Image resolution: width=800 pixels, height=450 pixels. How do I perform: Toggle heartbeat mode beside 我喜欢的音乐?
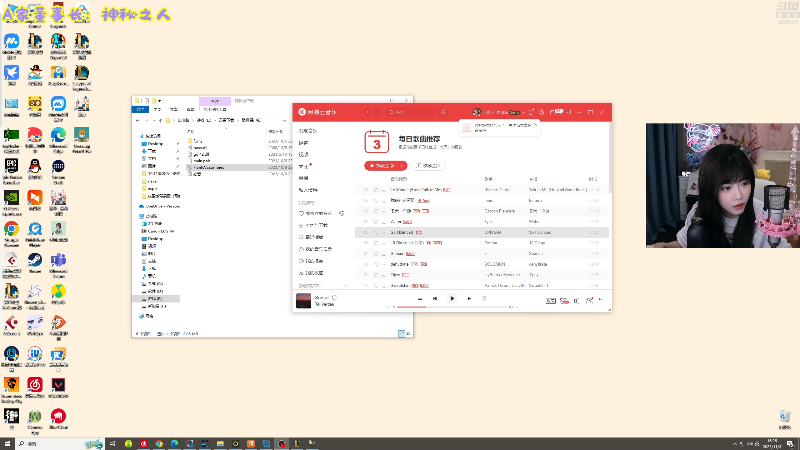(x=342, y=213)
